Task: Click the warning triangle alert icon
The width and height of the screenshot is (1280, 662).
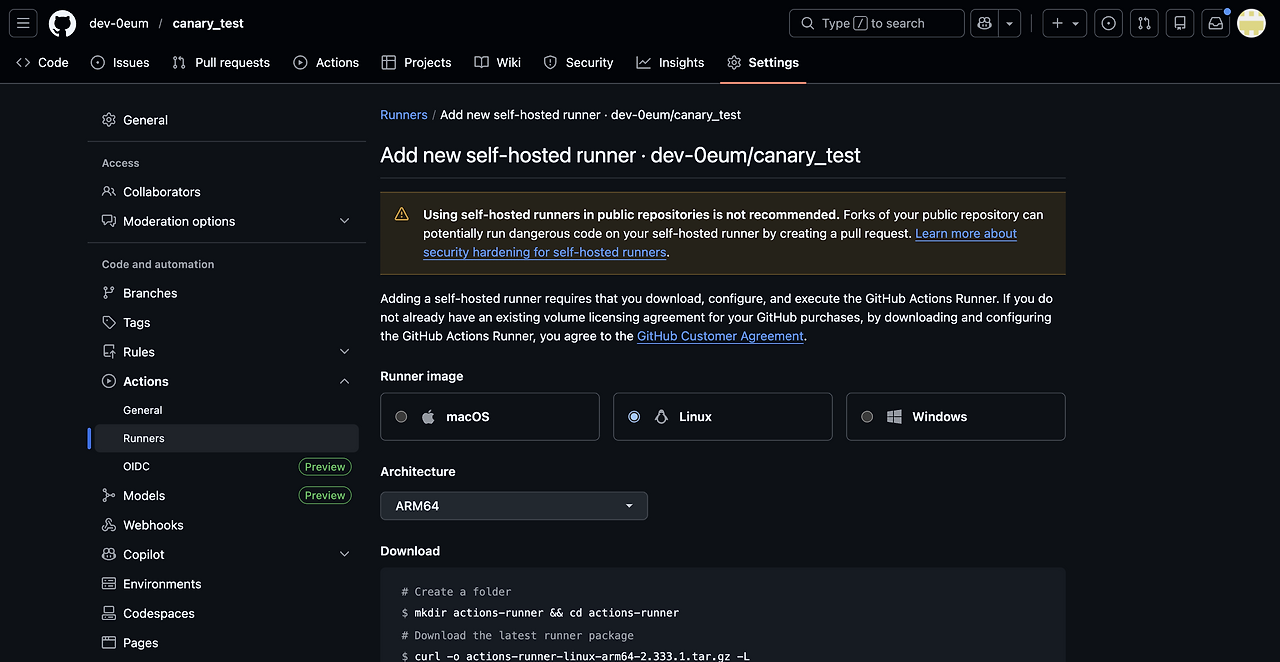Action: point(401,214)
